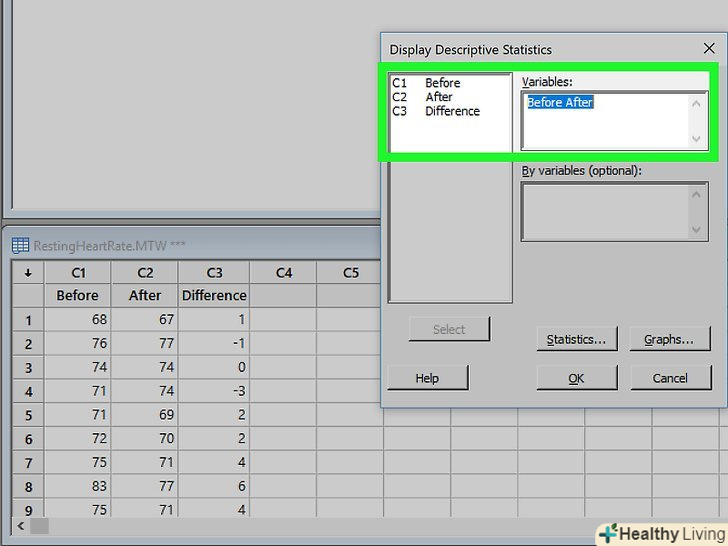The image size is (728, 546).
Task: Click the down arrow in worksheet corner cell
Action: [28, 272]
